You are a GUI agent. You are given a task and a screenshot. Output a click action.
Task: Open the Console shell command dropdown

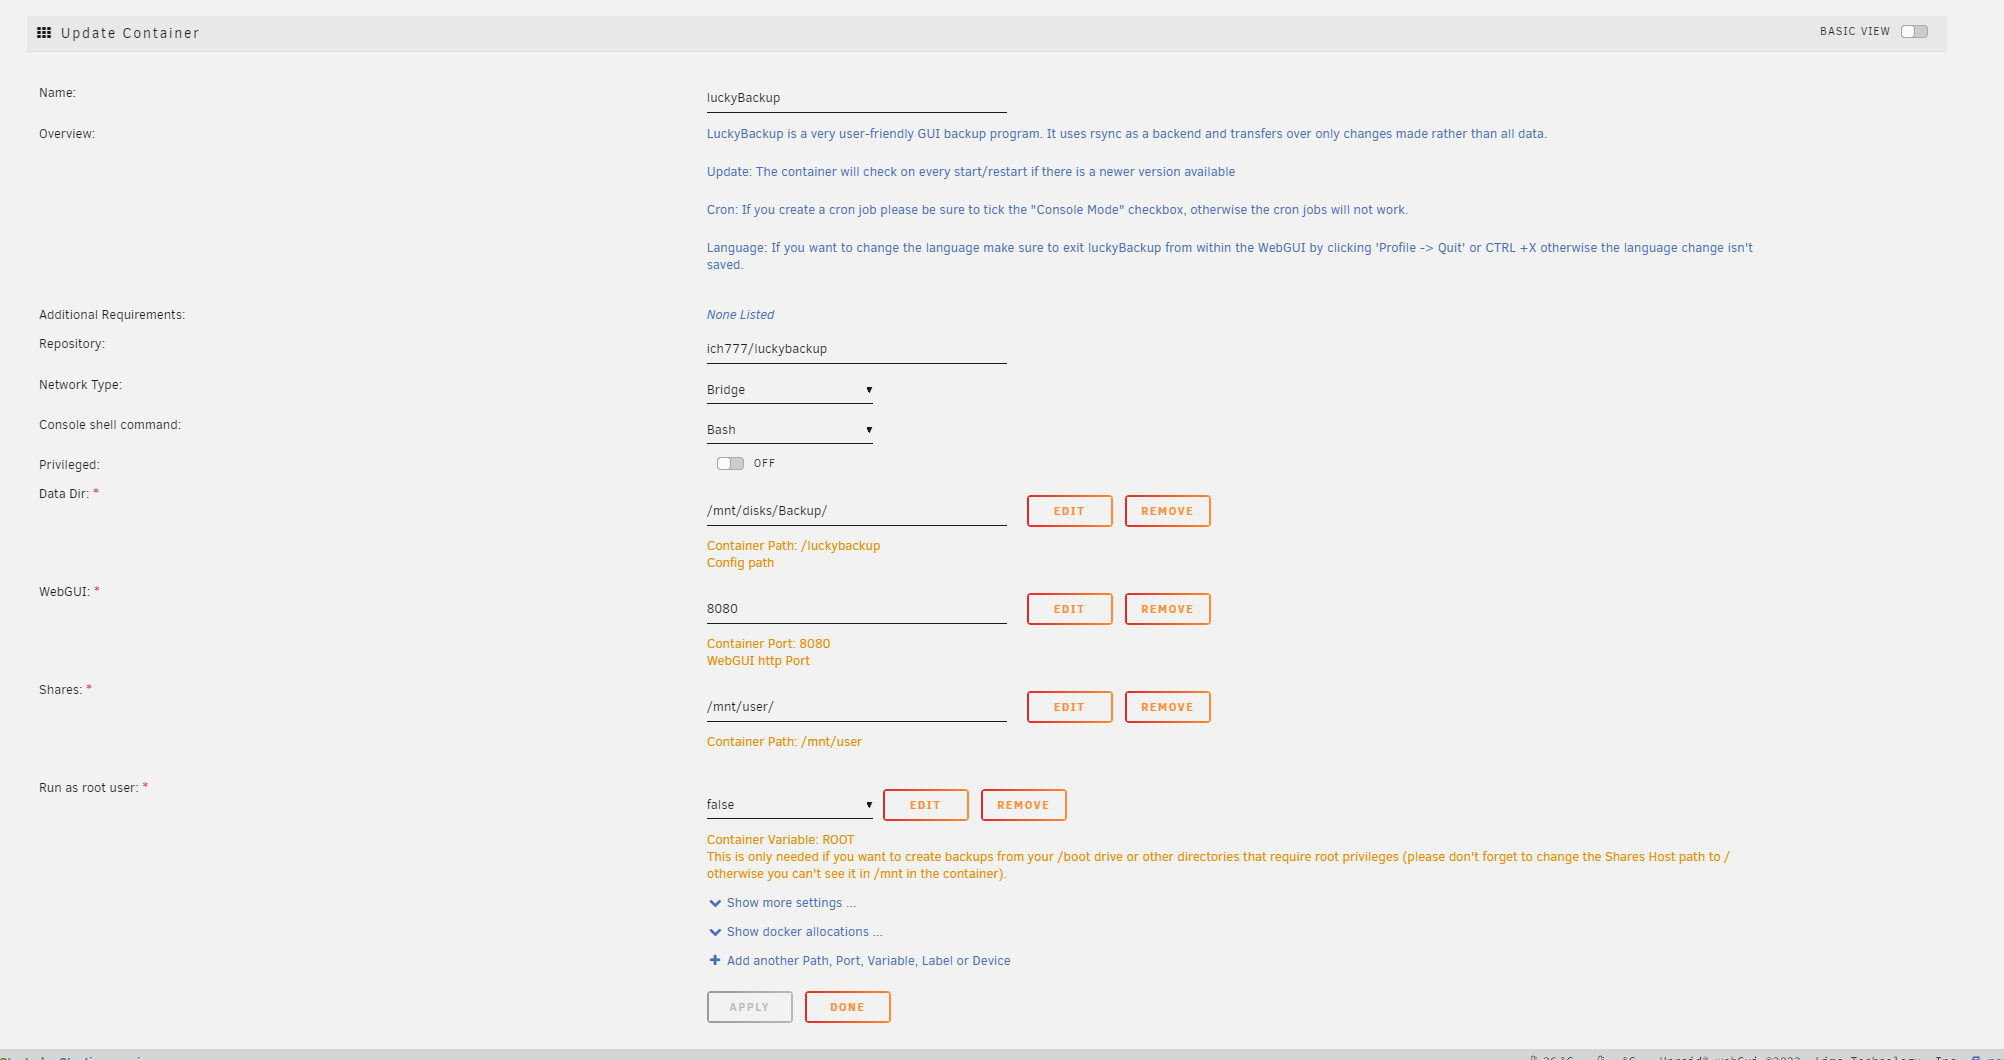[789, 430]
